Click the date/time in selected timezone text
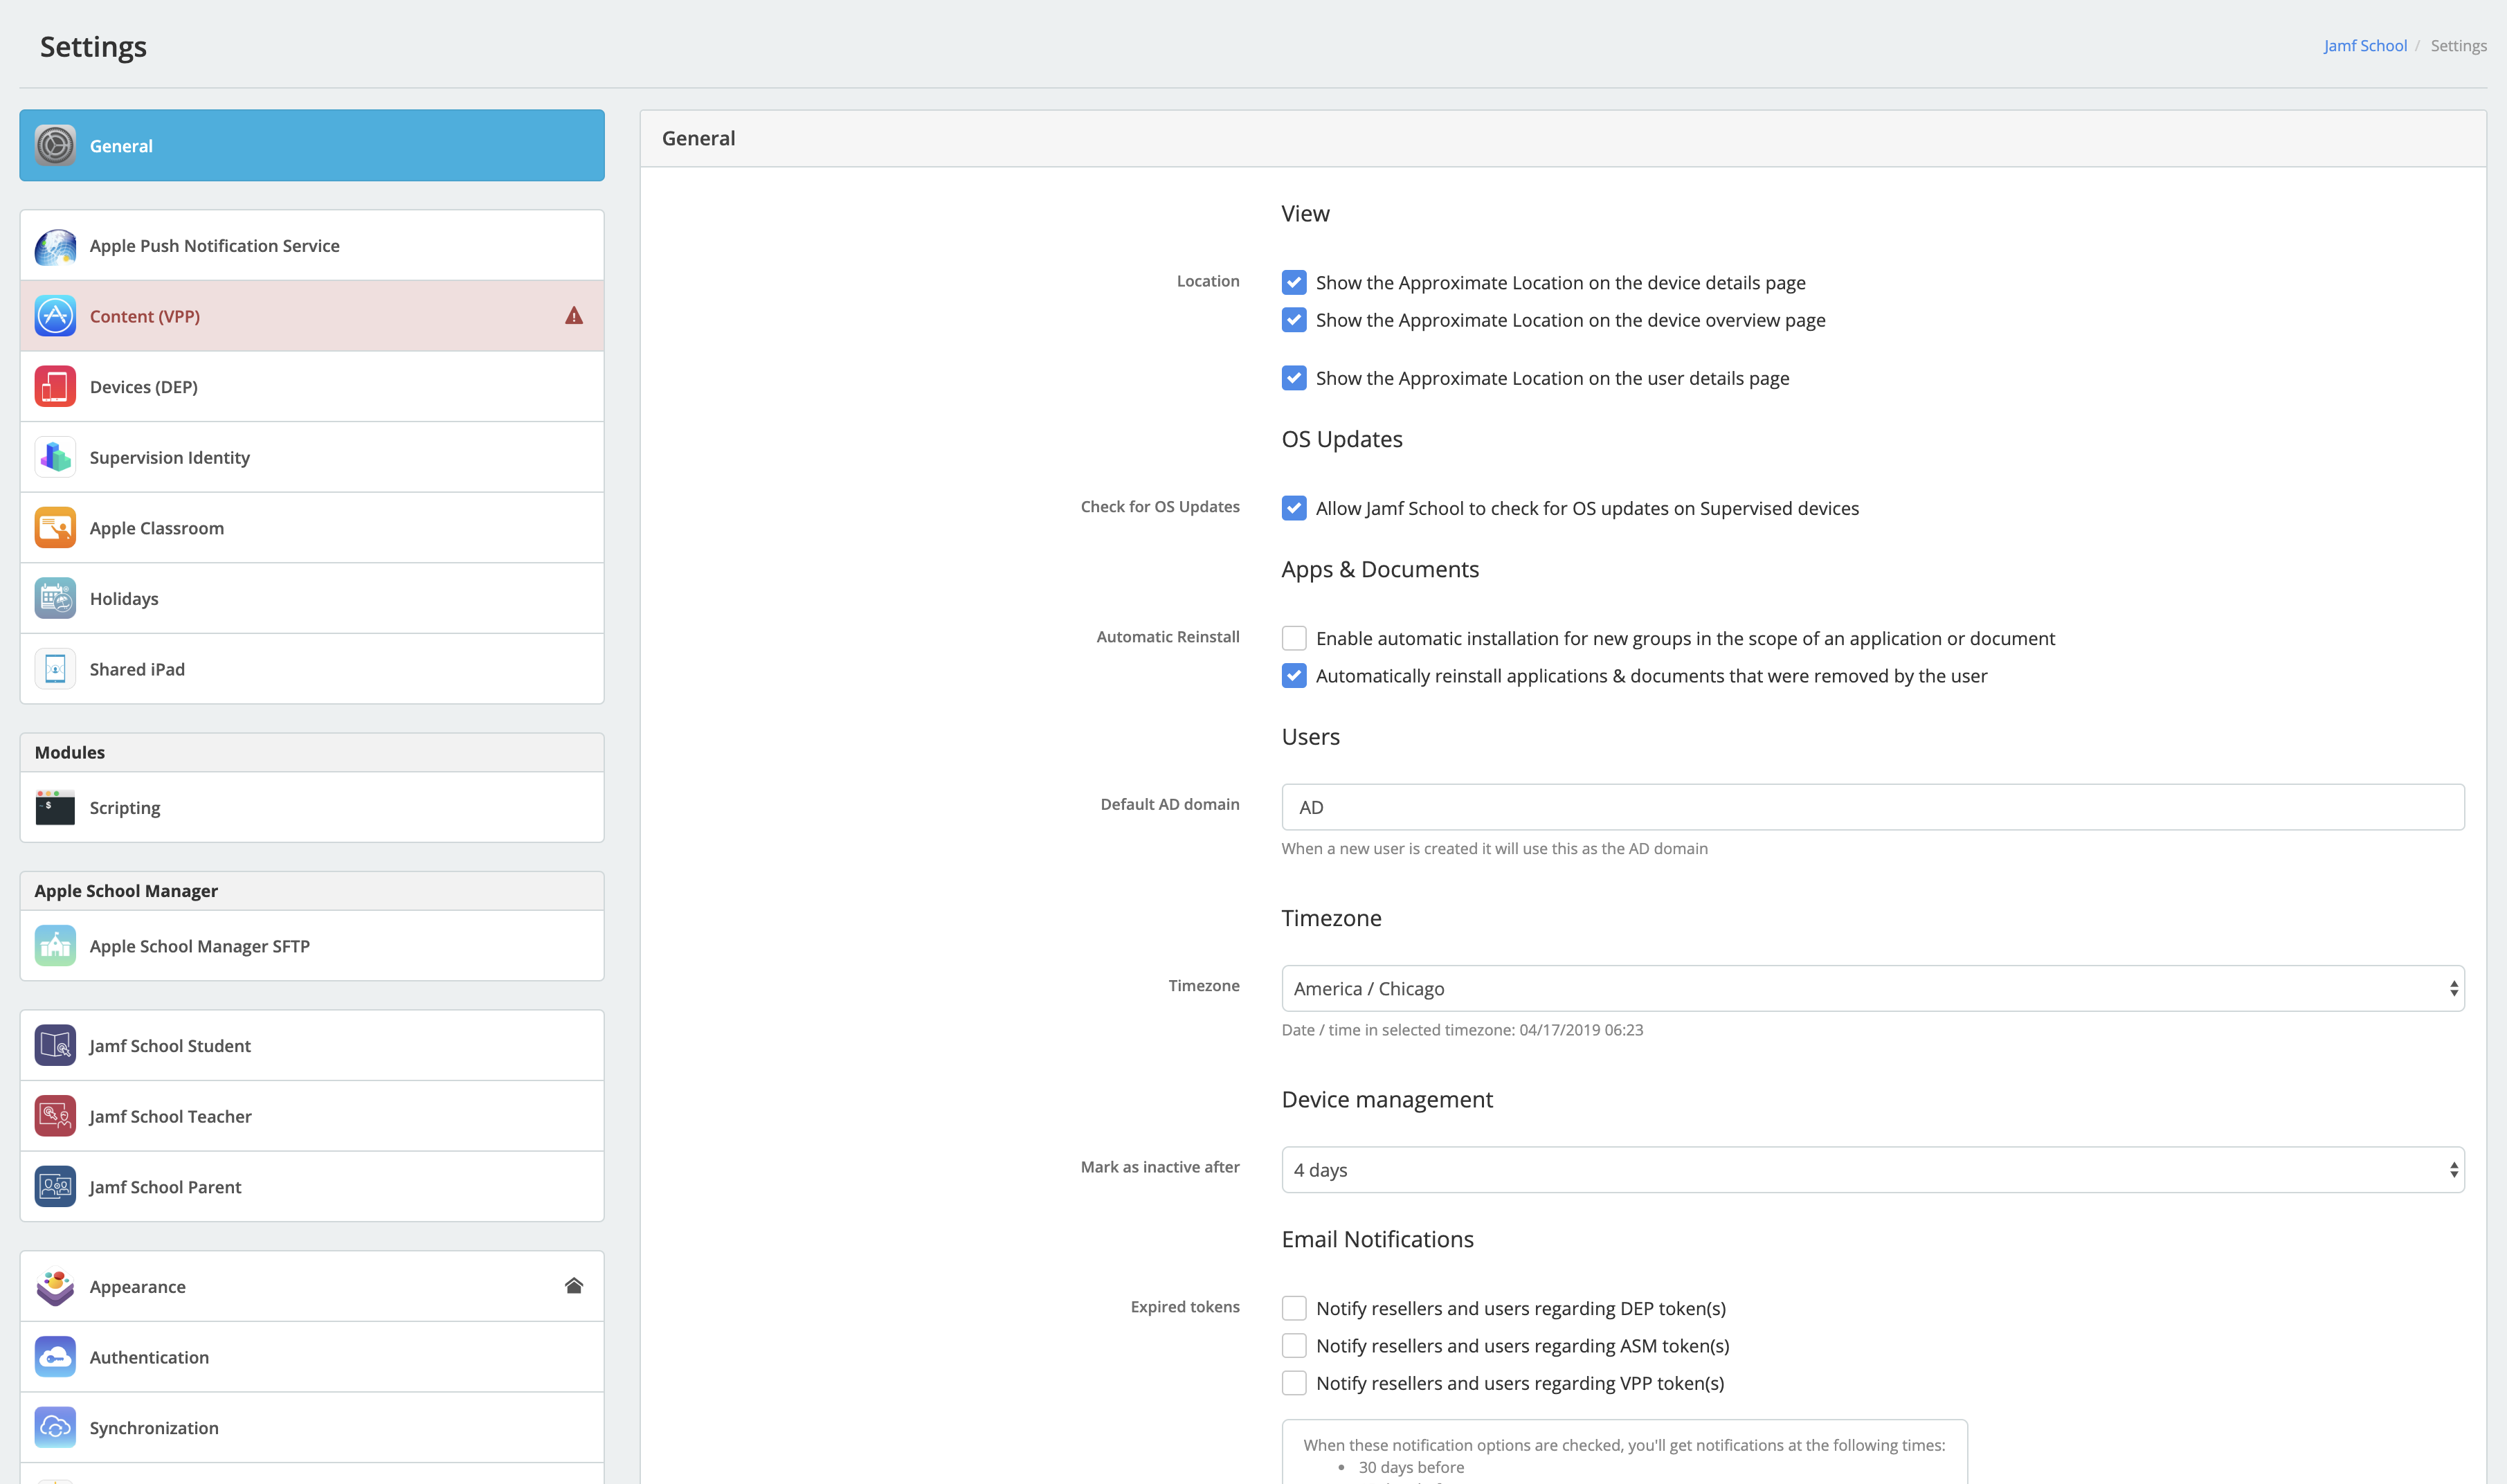 coord(1462,1030)
